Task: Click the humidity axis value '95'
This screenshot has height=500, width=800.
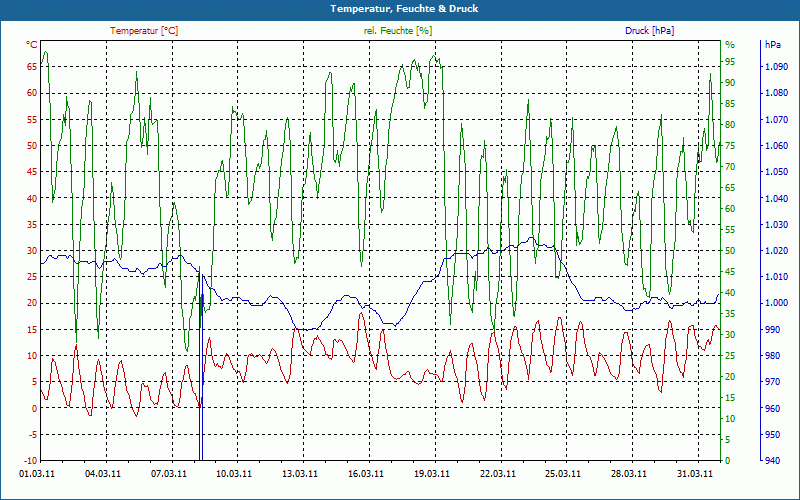Action: tap(730, 62)
